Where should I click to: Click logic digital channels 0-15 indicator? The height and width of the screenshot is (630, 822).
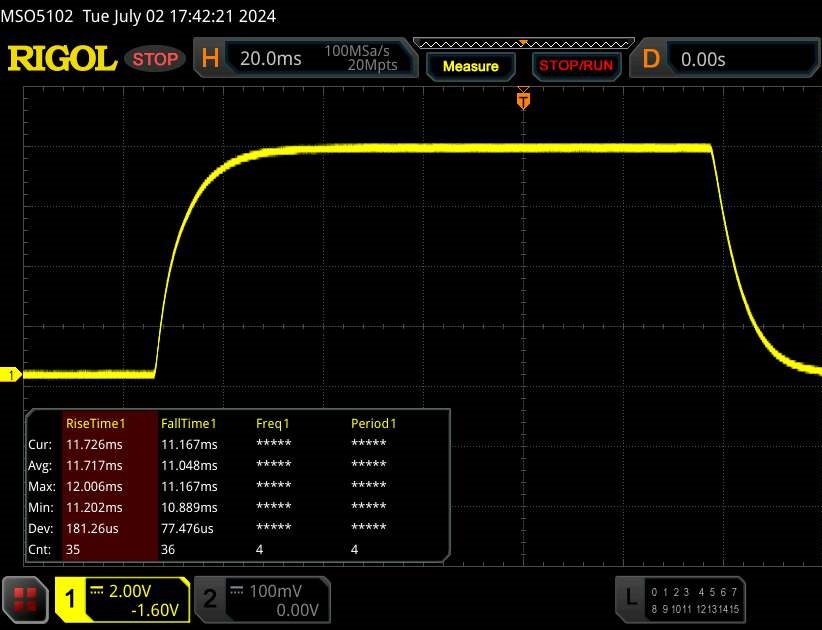(695, 601)
